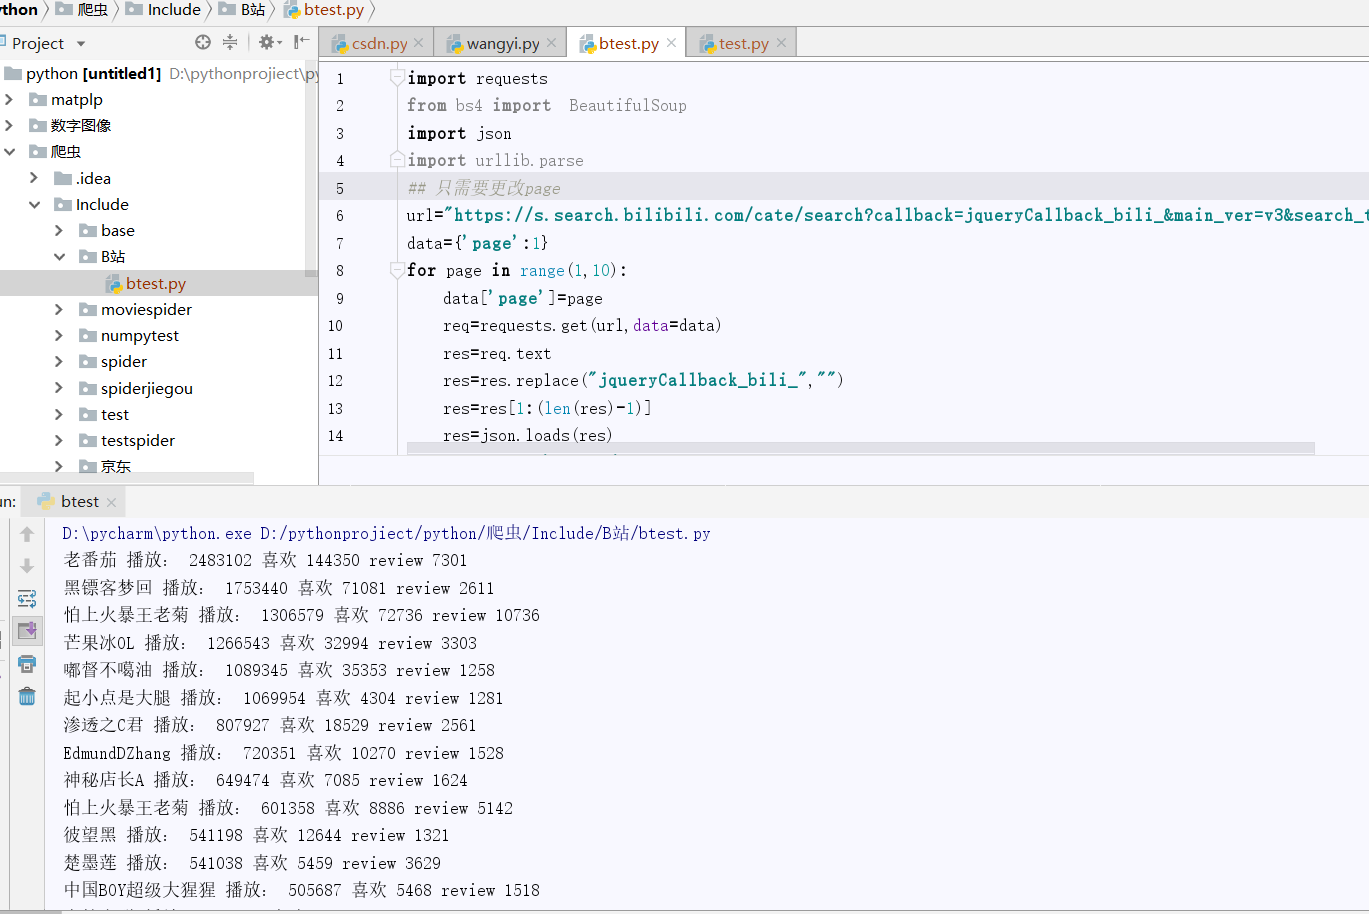The height and width of the screenshot is (914, 1369).
Task: Click the editor horizontal scrollbar
Action: [860, 448]
